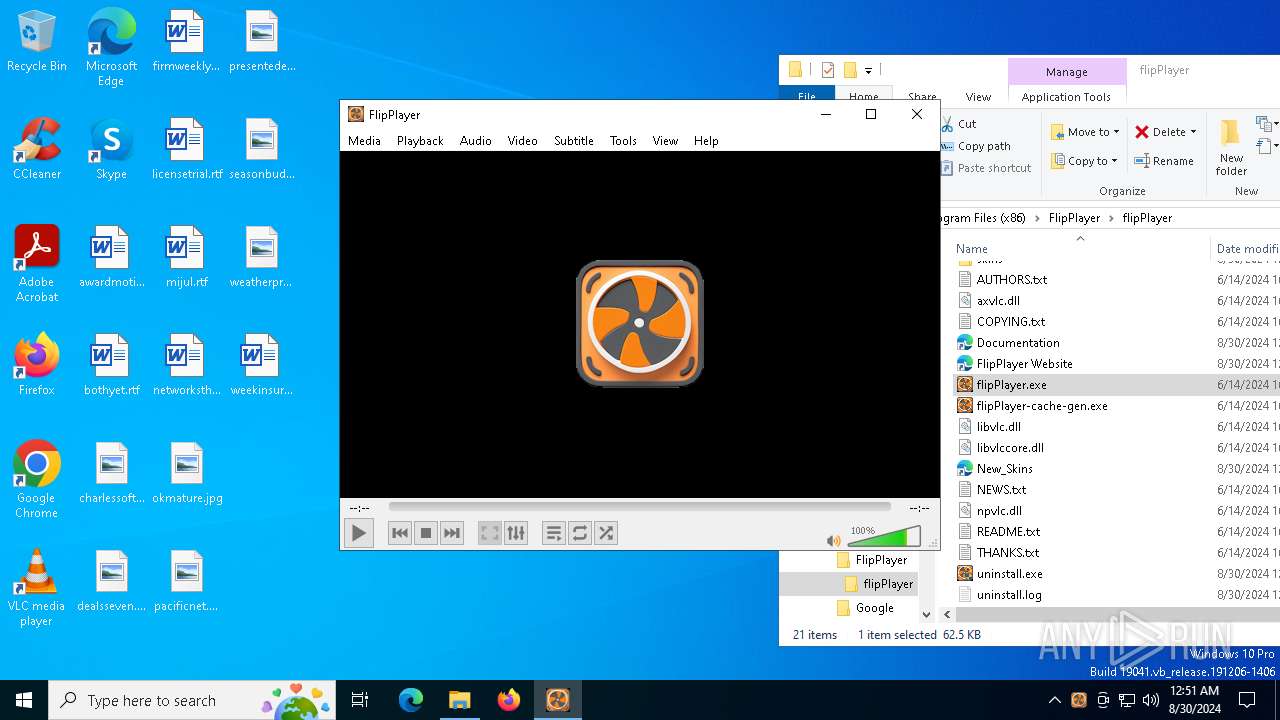Open the Video menu
This screenshot has height=720, width=1280.
click(x=522, y=141)
